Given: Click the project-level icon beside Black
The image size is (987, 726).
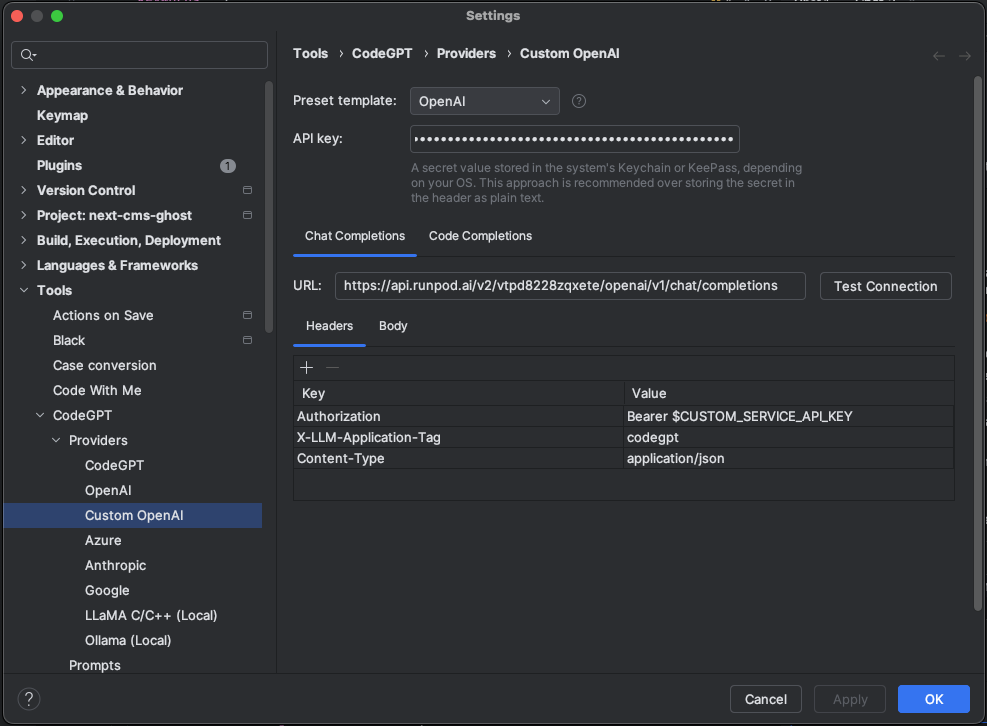Looking at the screenshot, I should (247, 340).
